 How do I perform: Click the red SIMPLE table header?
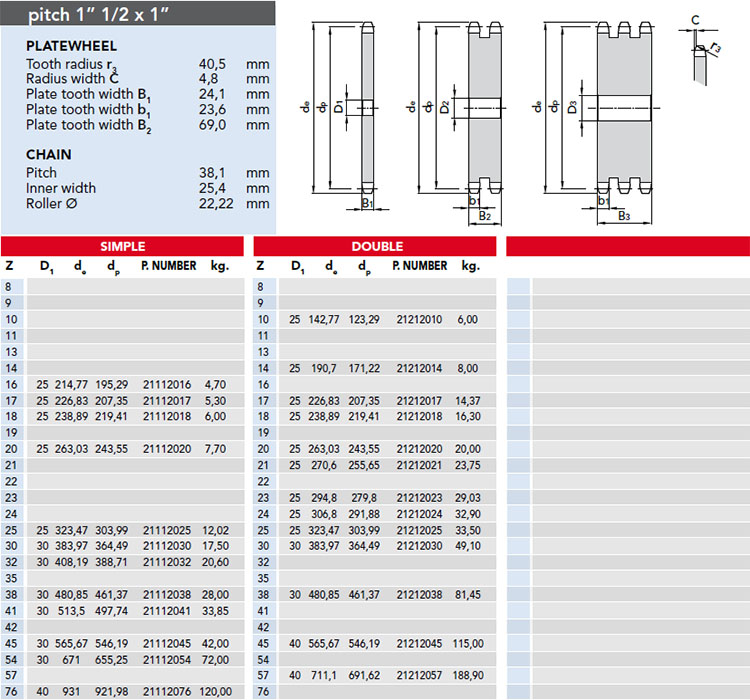tap(122, 246)
